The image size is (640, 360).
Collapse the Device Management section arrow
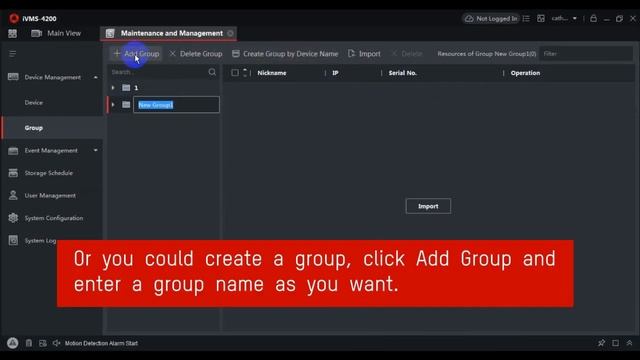[x=96, y=77]
